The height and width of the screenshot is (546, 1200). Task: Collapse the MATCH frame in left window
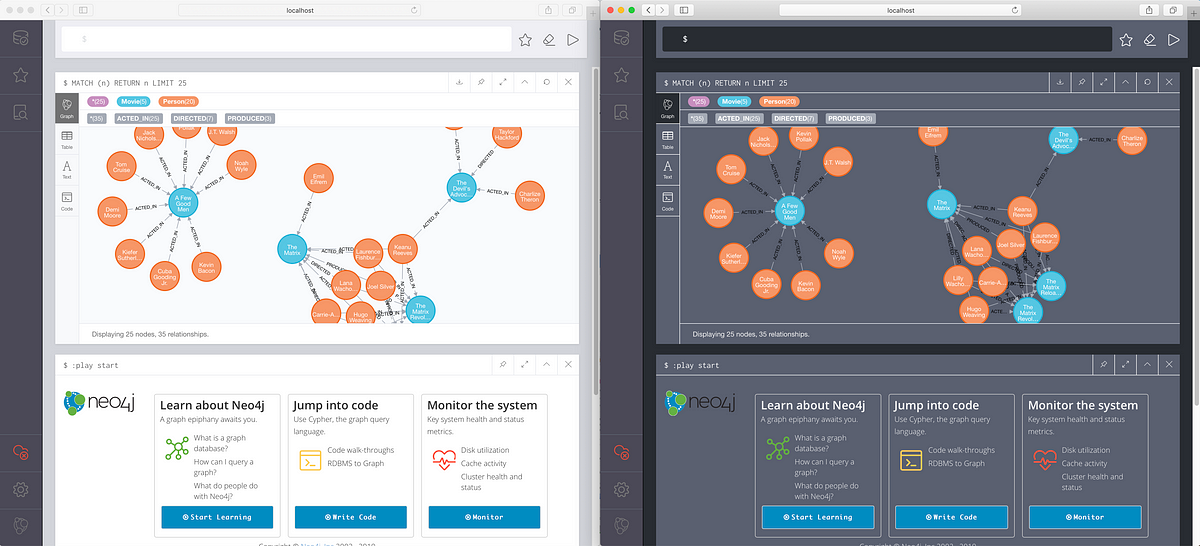pyautogui.click(x=524, y=82)
